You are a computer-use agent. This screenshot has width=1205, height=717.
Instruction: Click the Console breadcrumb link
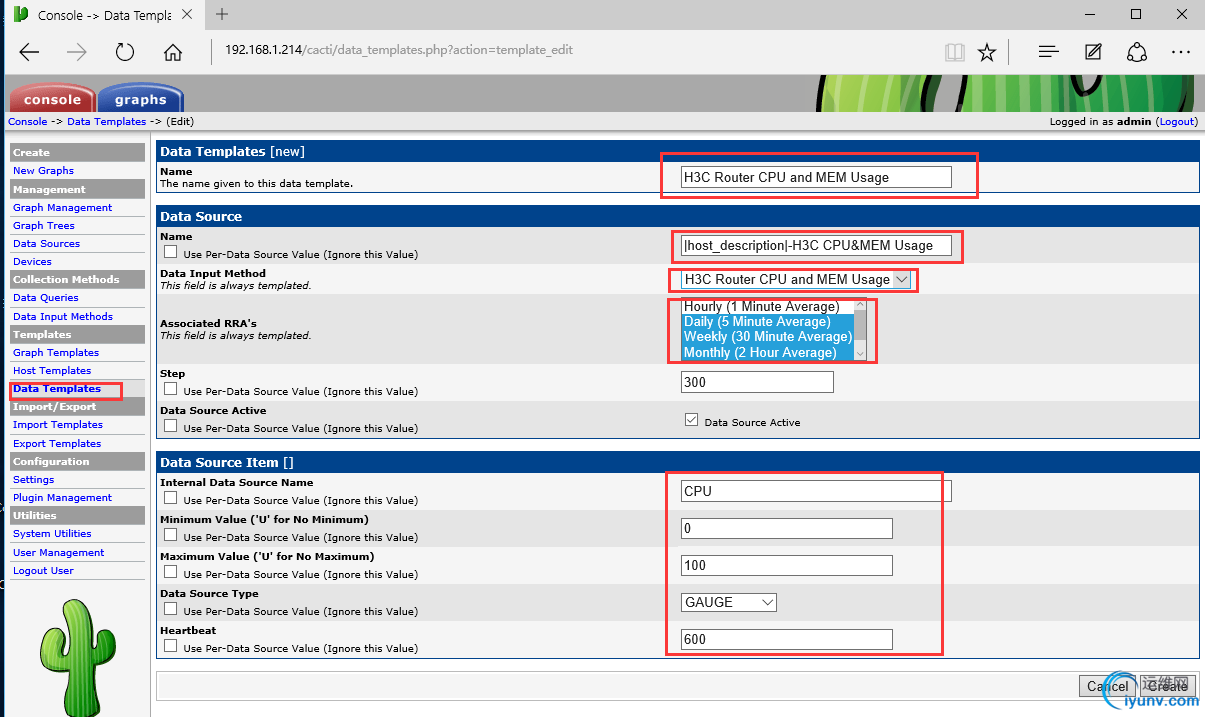(x=28, y=121)
